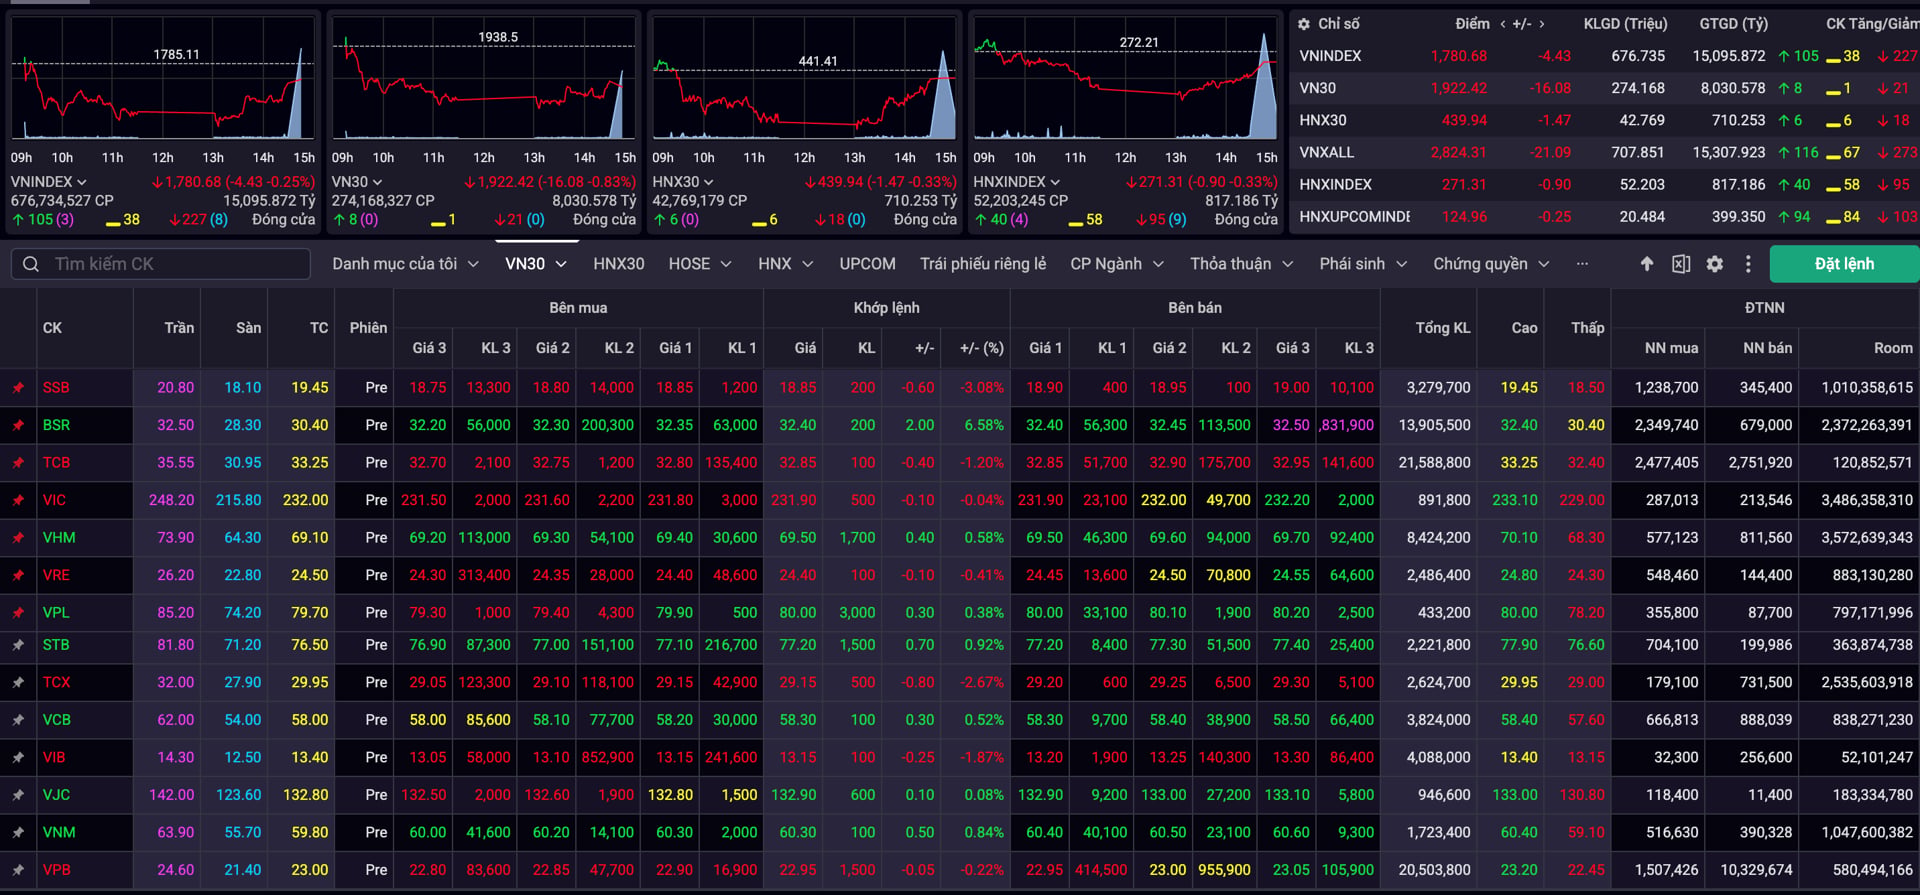Open the HNX30 intraday chart
Viewport: 1920px width, 895px height.
[x=805, y=80]
